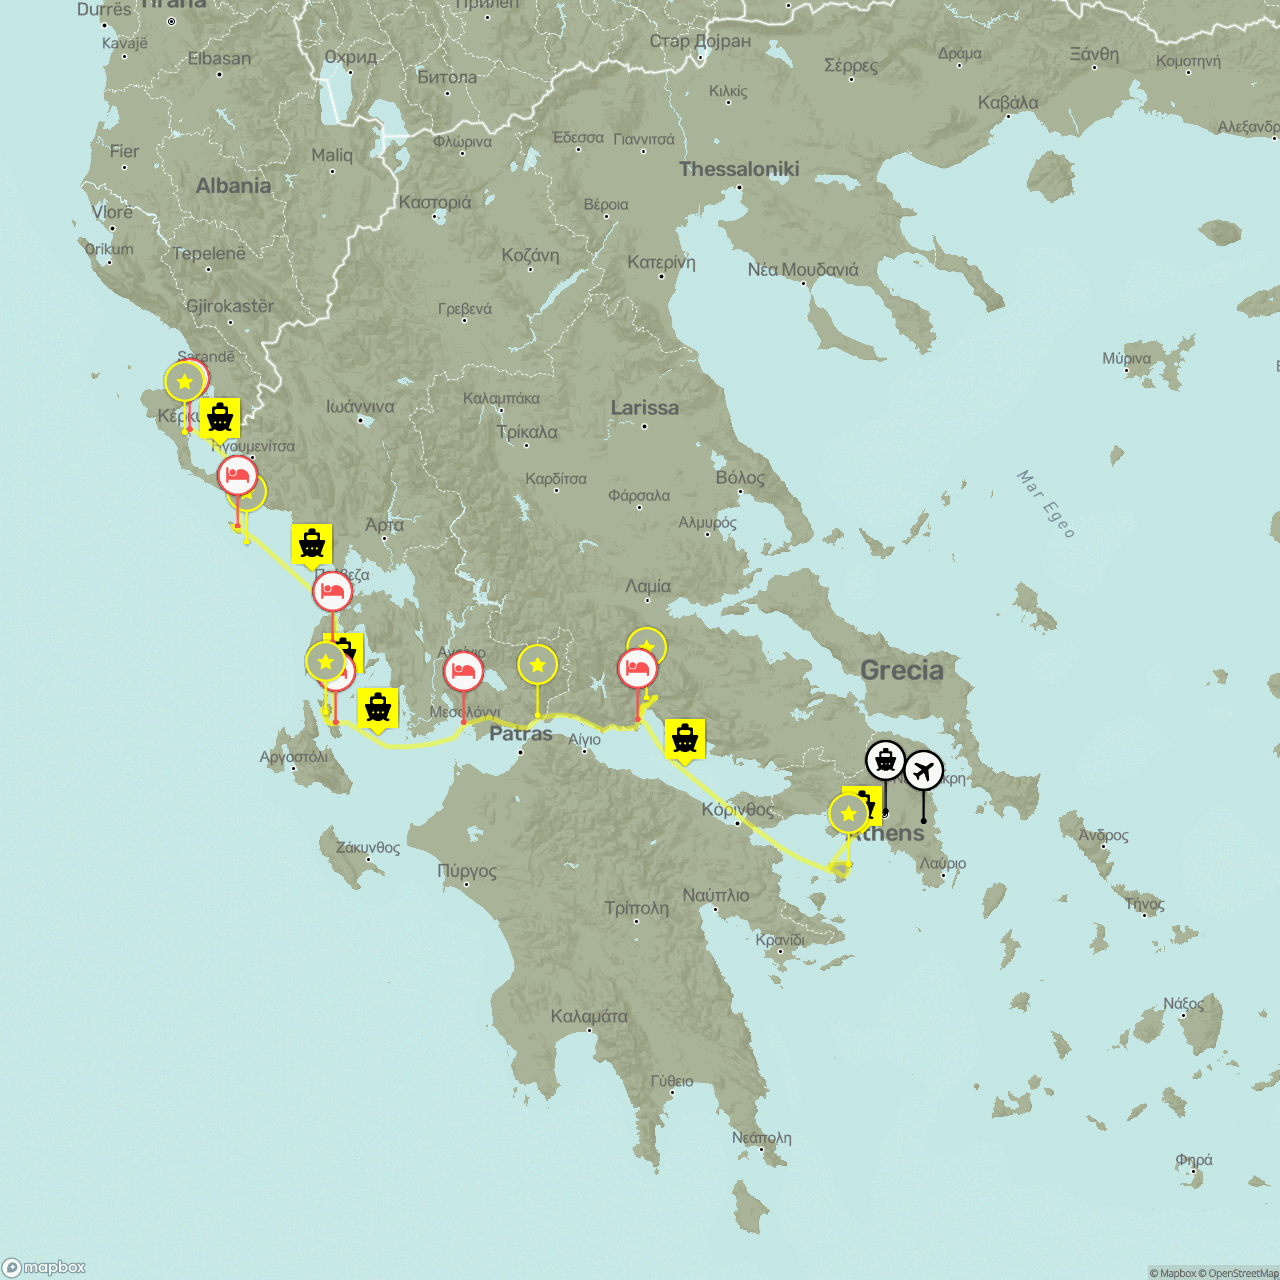
Task: Click the Albania country label
Action: pos(233,185)
